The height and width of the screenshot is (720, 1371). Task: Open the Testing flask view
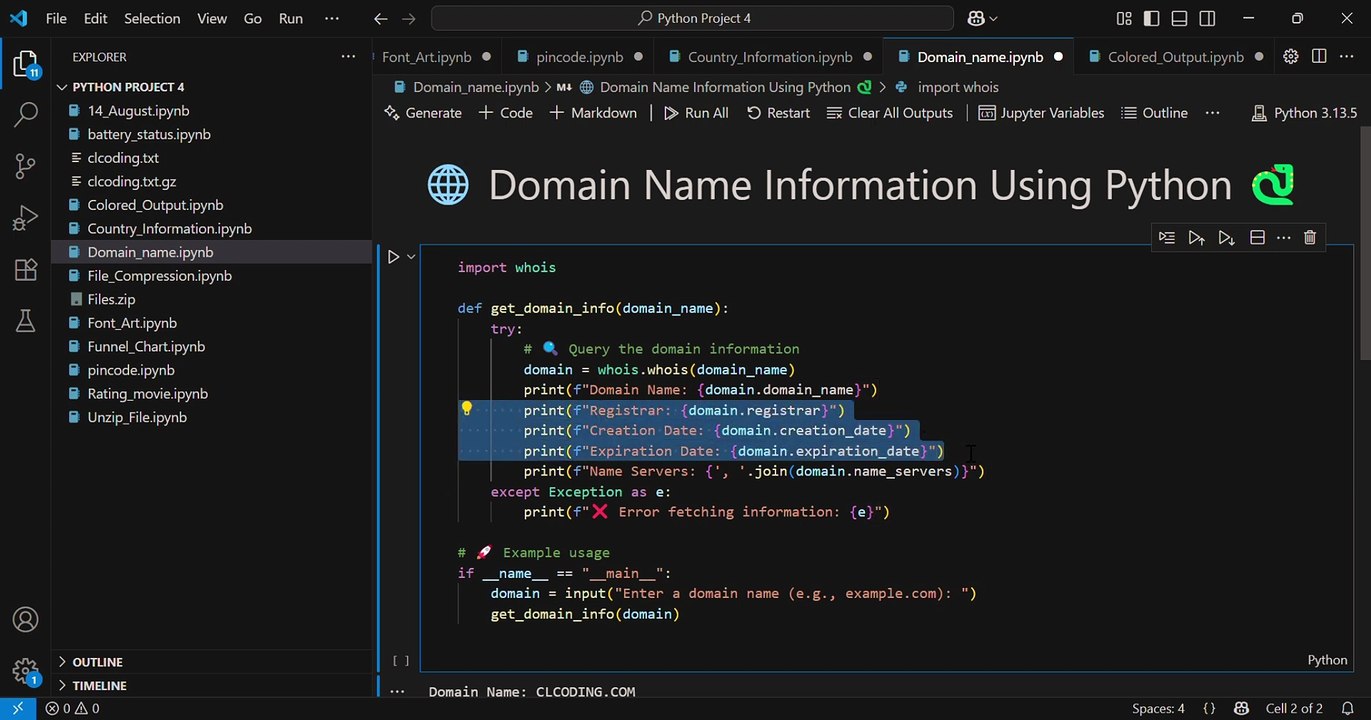(x=25, y=320)
